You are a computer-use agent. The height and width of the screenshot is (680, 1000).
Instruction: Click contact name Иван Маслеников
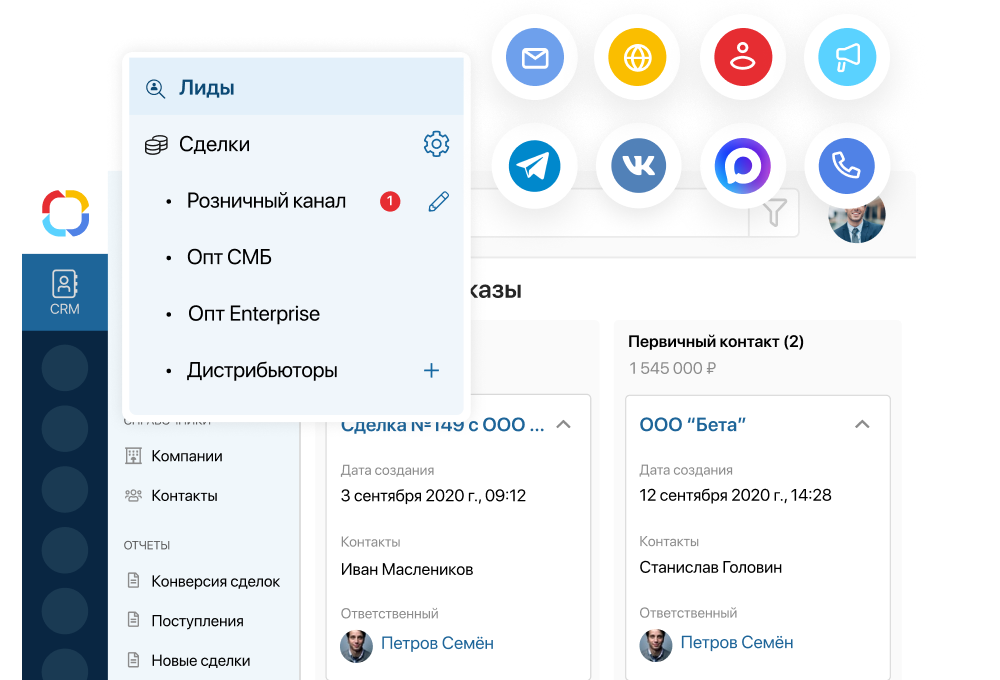(407, 569)
